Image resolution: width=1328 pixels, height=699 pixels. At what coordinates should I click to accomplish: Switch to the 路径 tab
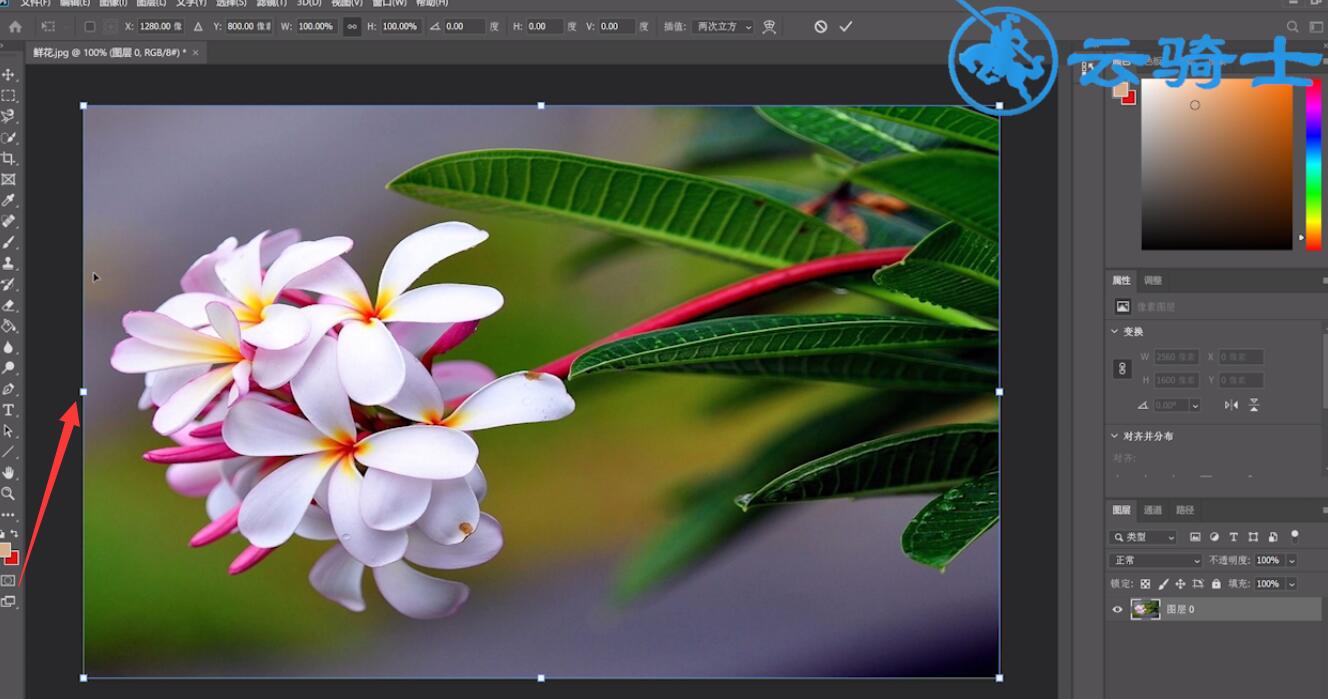(x=1185, y=510)
